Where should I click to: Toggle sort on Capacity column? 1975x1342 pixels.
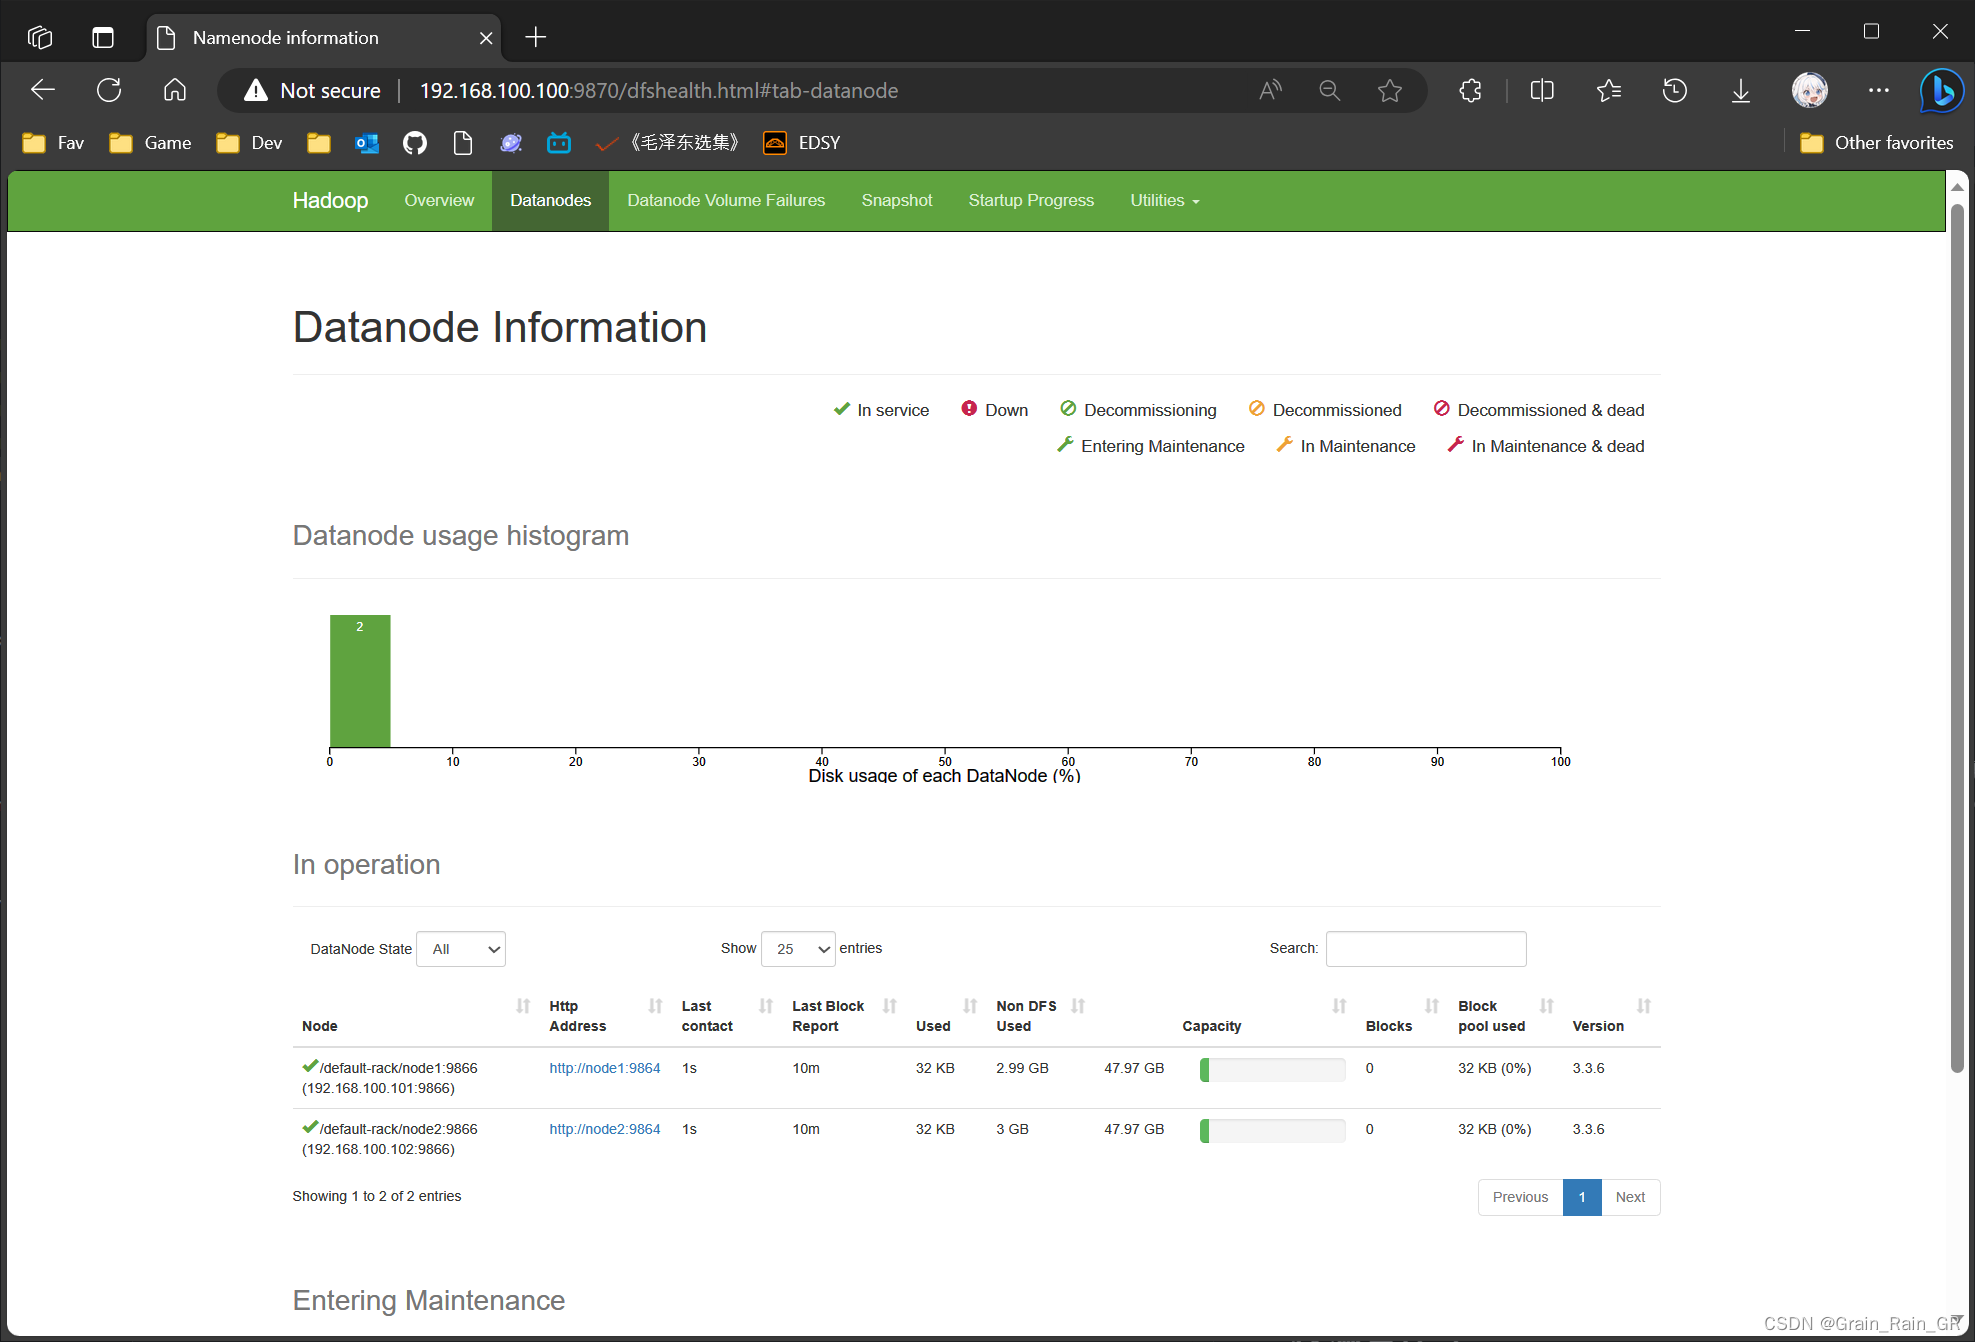[1339, 1006]
